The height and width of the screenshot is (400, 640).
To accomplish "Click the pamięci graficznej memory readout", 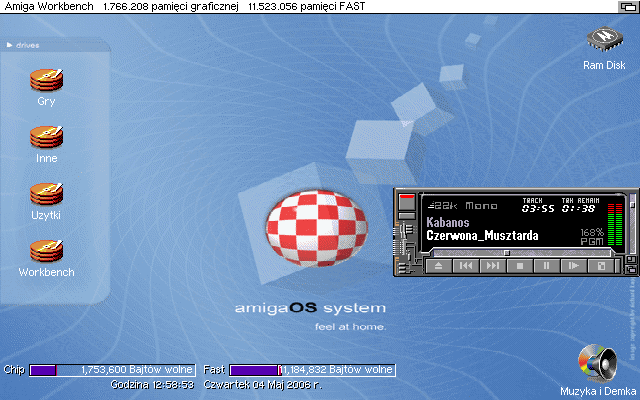I will click(171, 7).
